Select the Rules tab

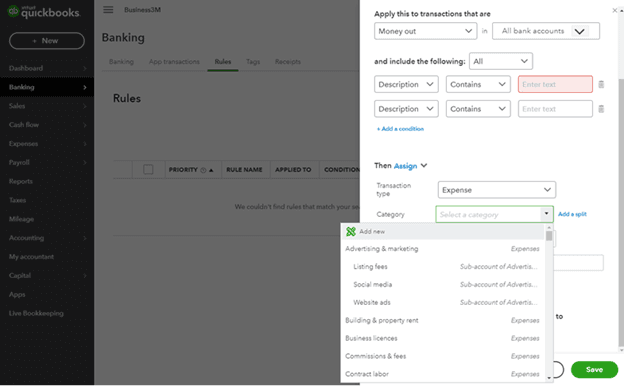[223, 62]
